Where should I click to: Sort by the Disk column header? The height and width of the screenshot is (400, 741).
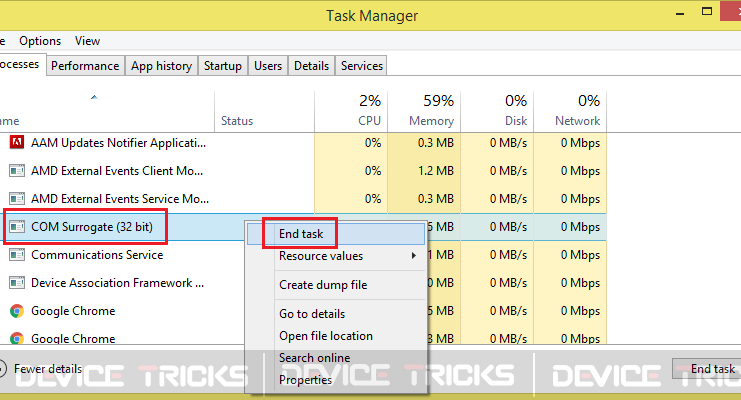click(497, 112)
